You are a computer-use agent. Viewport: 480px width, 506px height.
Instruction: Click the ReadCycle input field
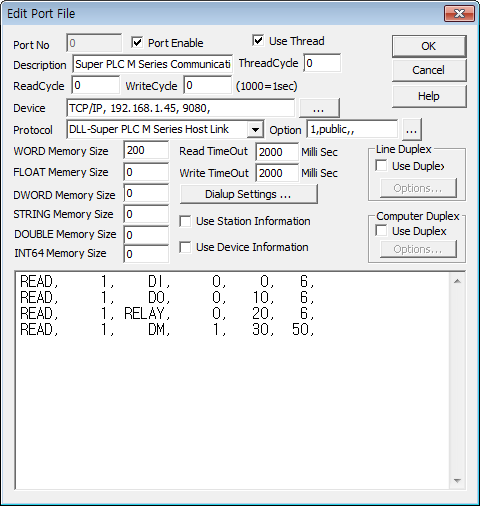pos(95,85)
